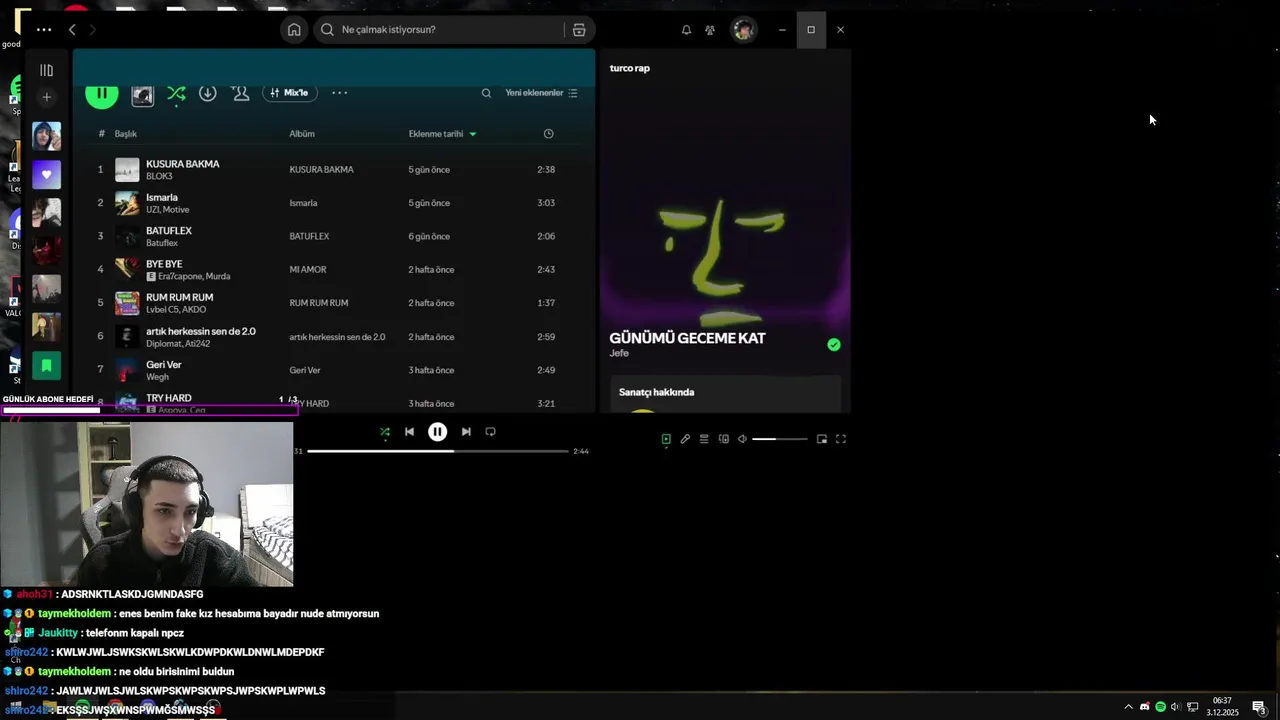Create new playlist with plus icon
1280x720 pixels.
(46, 97)
